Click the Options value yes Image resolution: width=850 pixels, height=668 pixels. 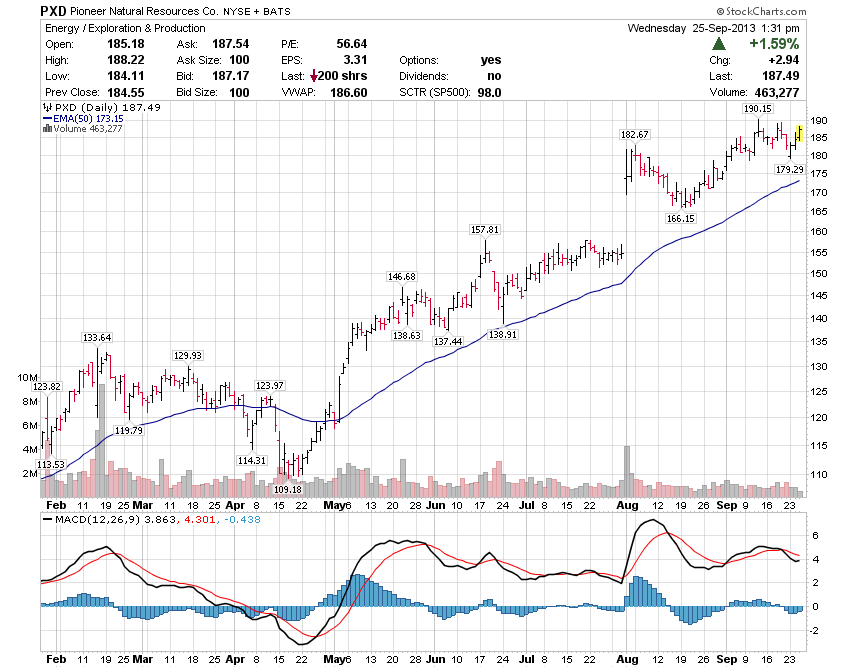(x=491, y=60)
